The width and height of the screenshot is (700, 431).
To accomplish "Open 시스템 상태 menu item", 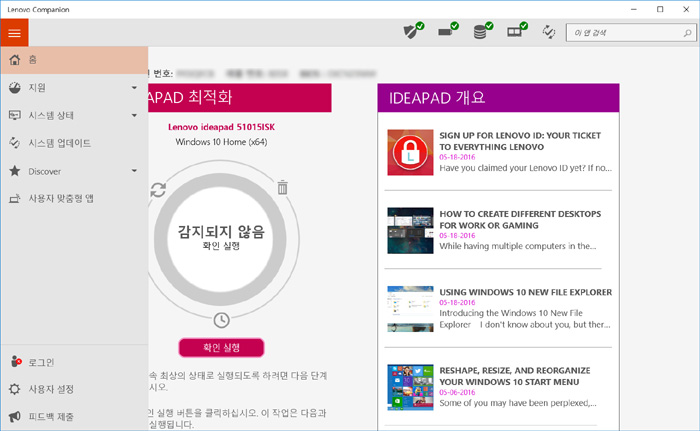I will pyautogui.click(x=75, y=115).
